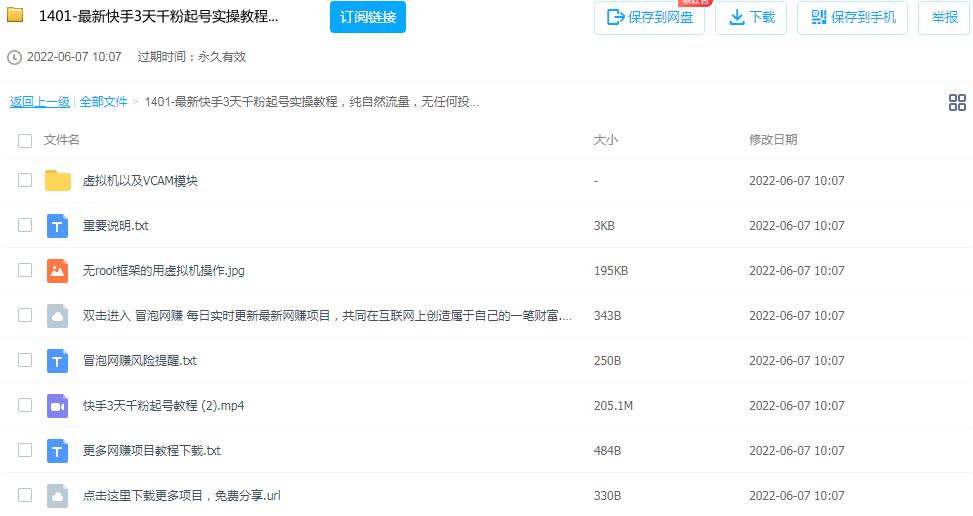The width and height of the screenshot is (973, 516).
Task: Check the box for 双击进入 冒泡网赚 row
Action: (25, 315)
